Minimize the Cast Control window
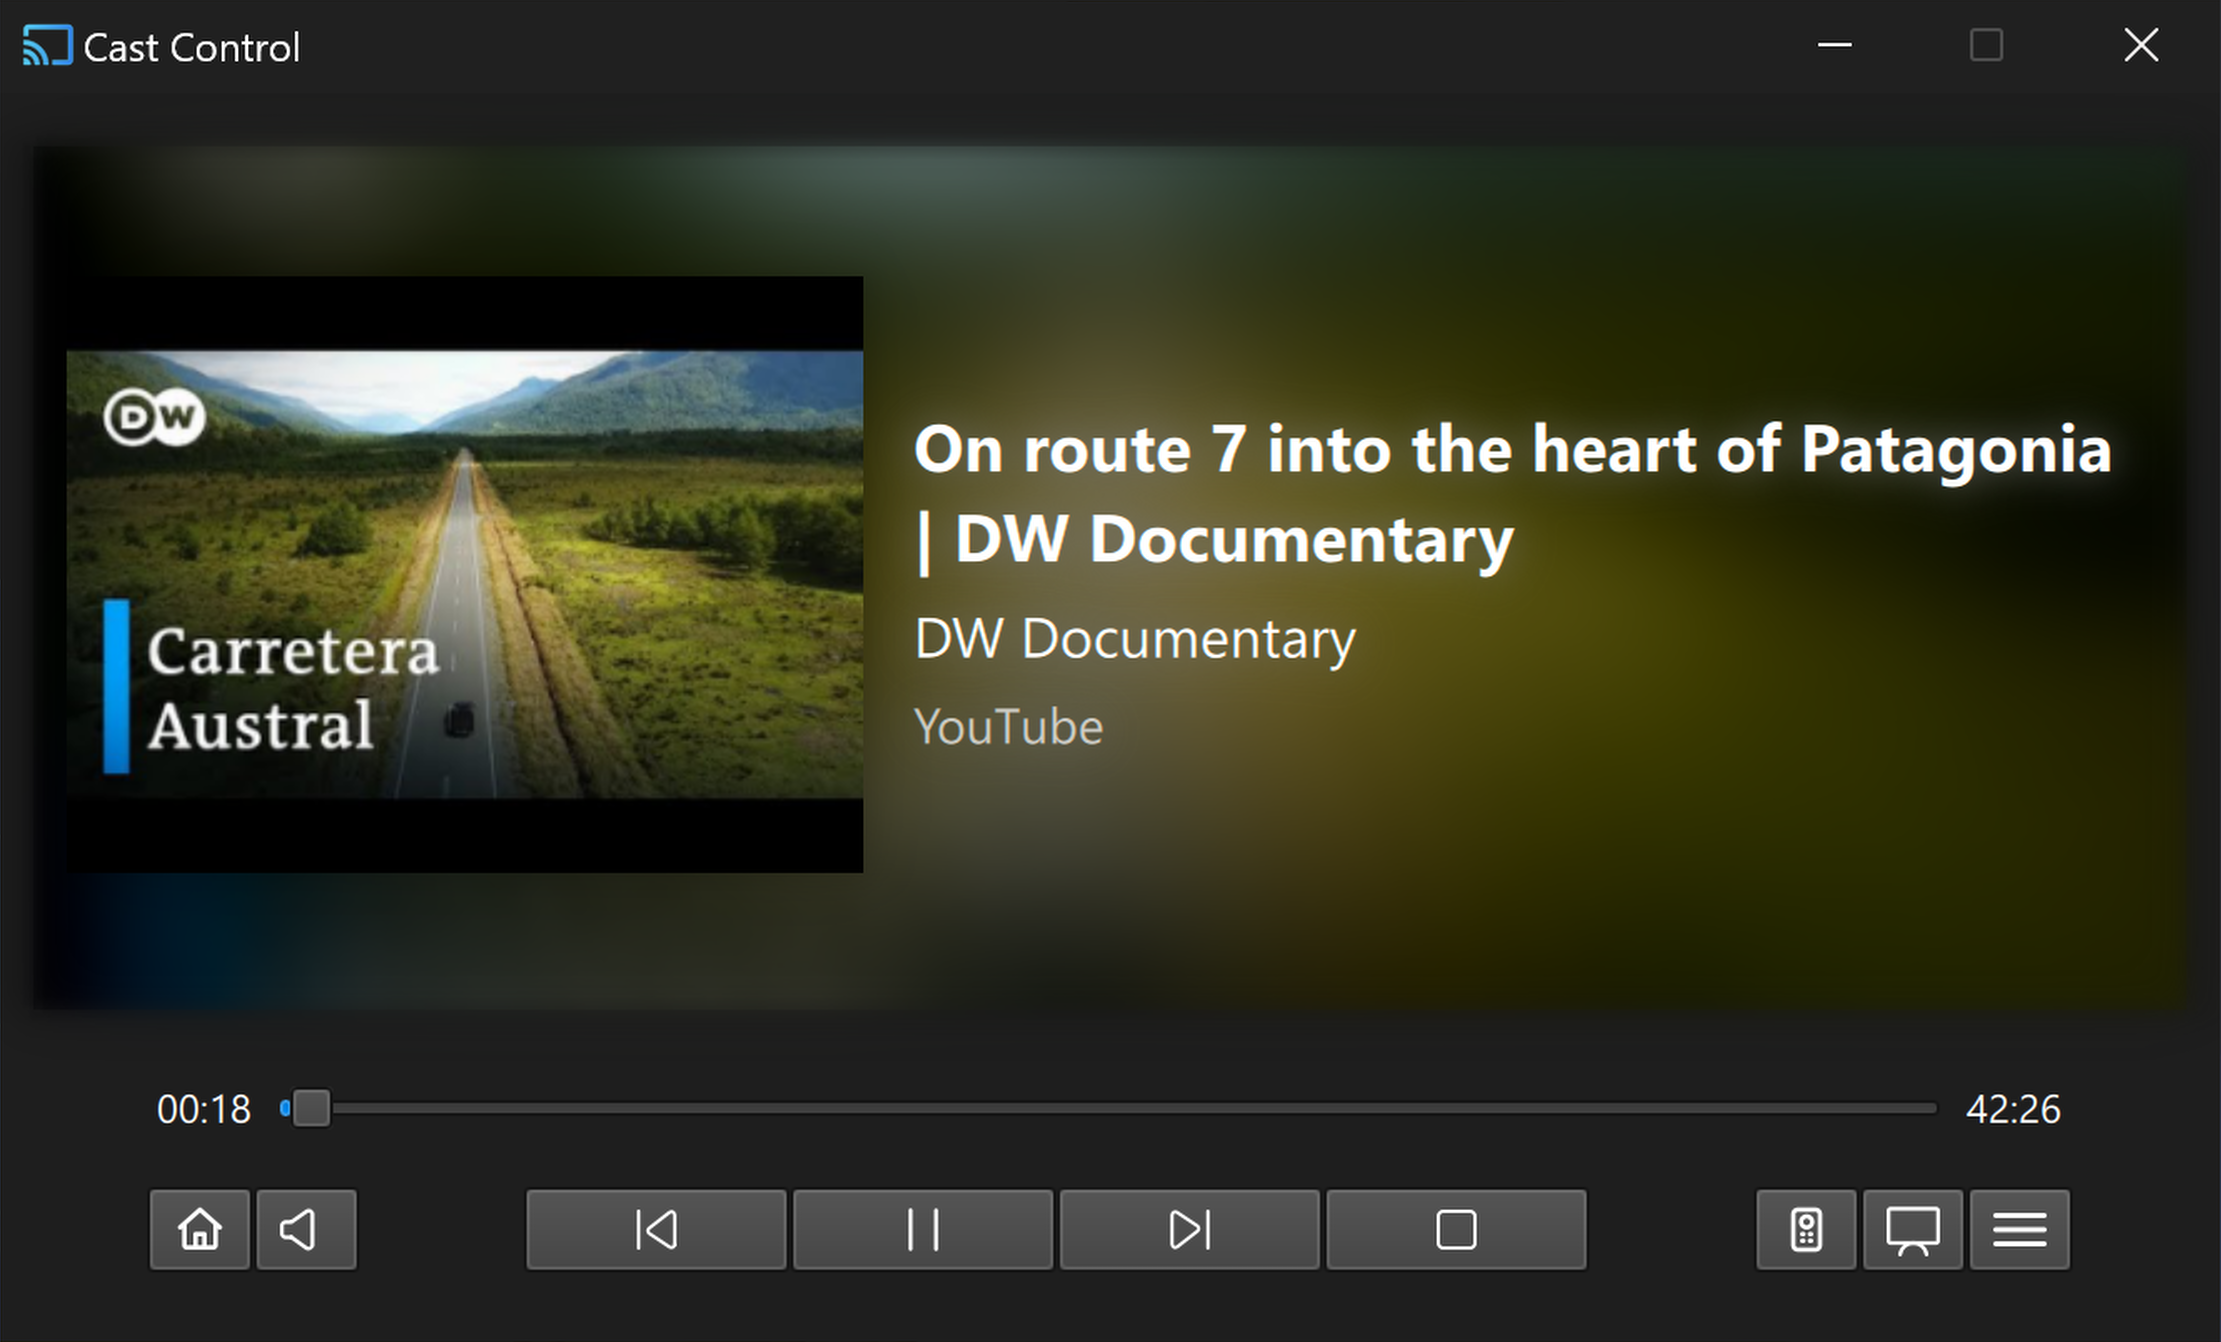 click(x=1834, y=45)
